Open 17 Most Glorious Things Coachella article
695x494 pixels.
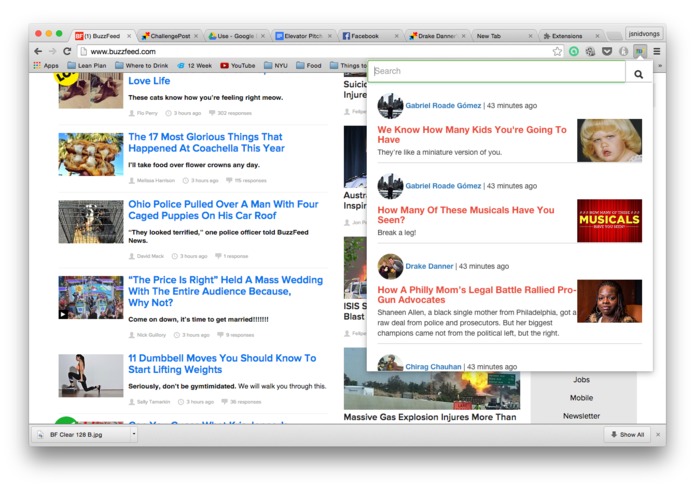(207, 143)
